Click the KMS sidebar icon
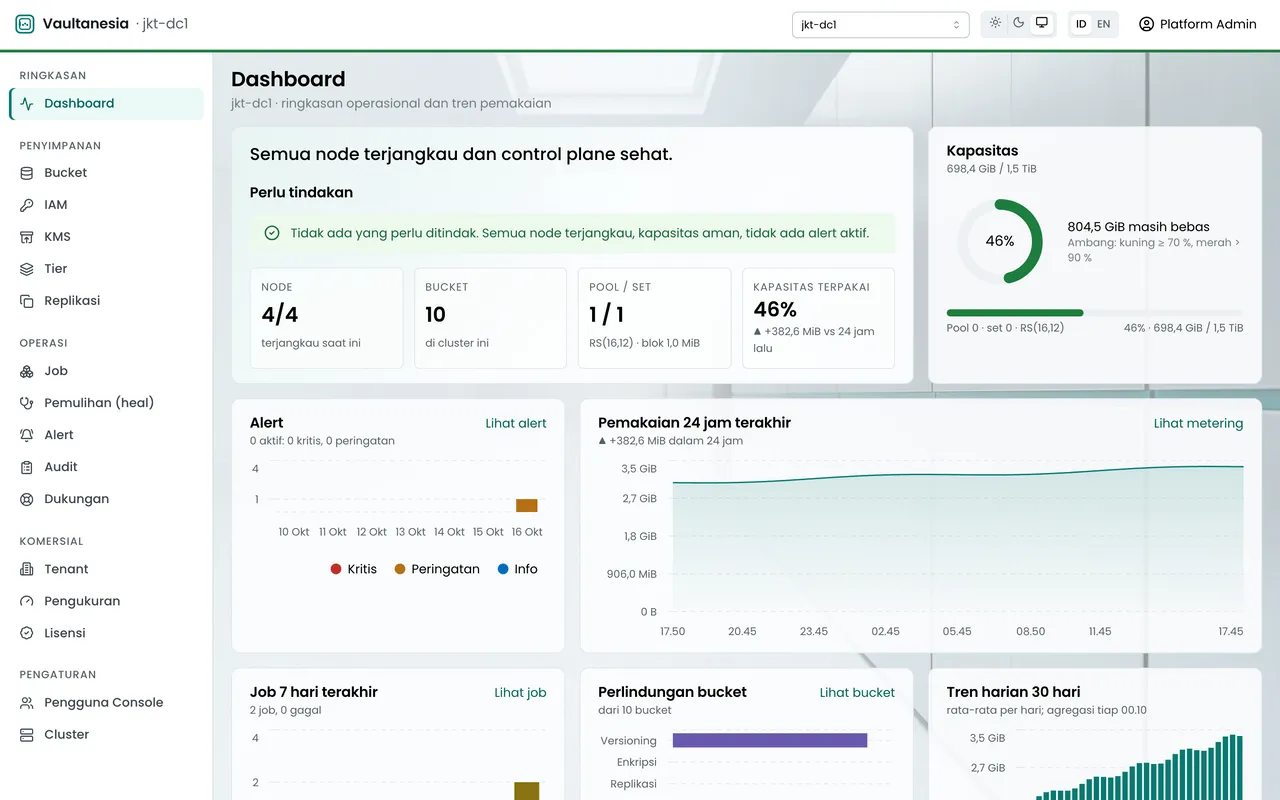1280x800 pixels. pyautogui.click(x=27, y=237)
